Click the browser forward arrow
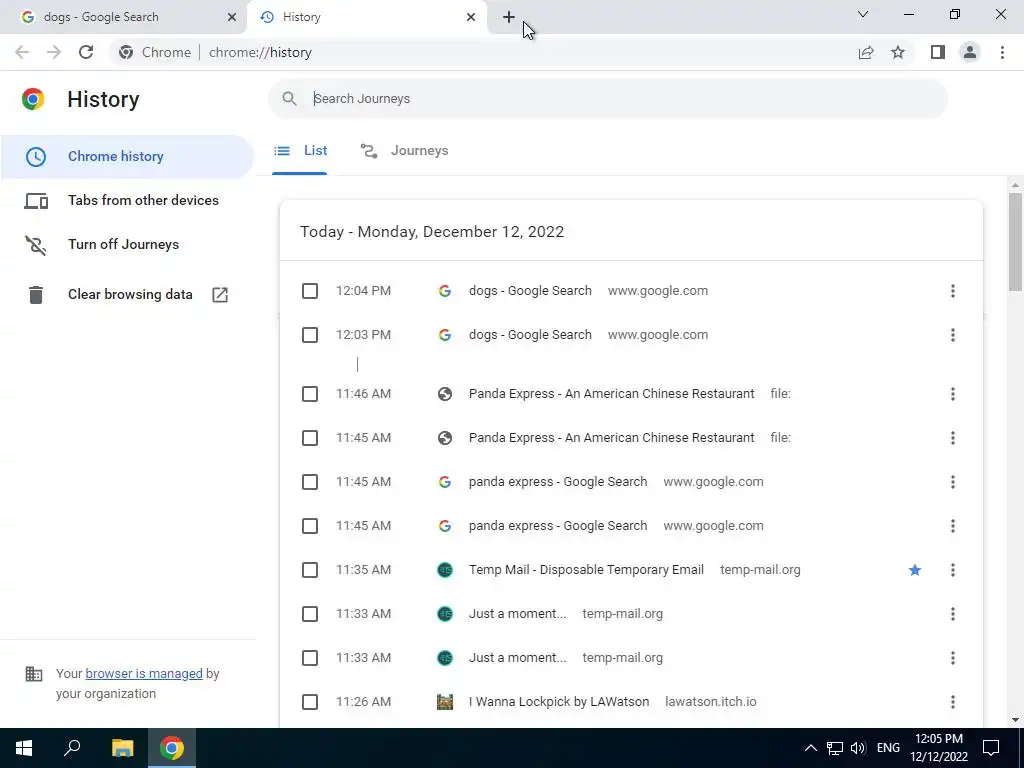Image resolution: width=1024 pixels, height=768 pixels. point(54,52)
